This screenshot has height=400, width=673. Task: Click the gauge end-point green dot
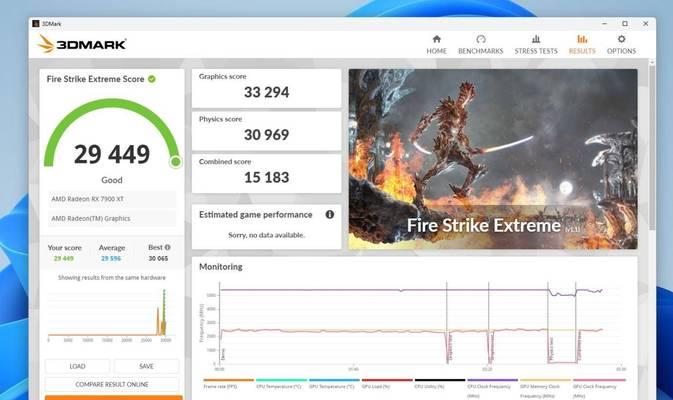click(176, 162)
